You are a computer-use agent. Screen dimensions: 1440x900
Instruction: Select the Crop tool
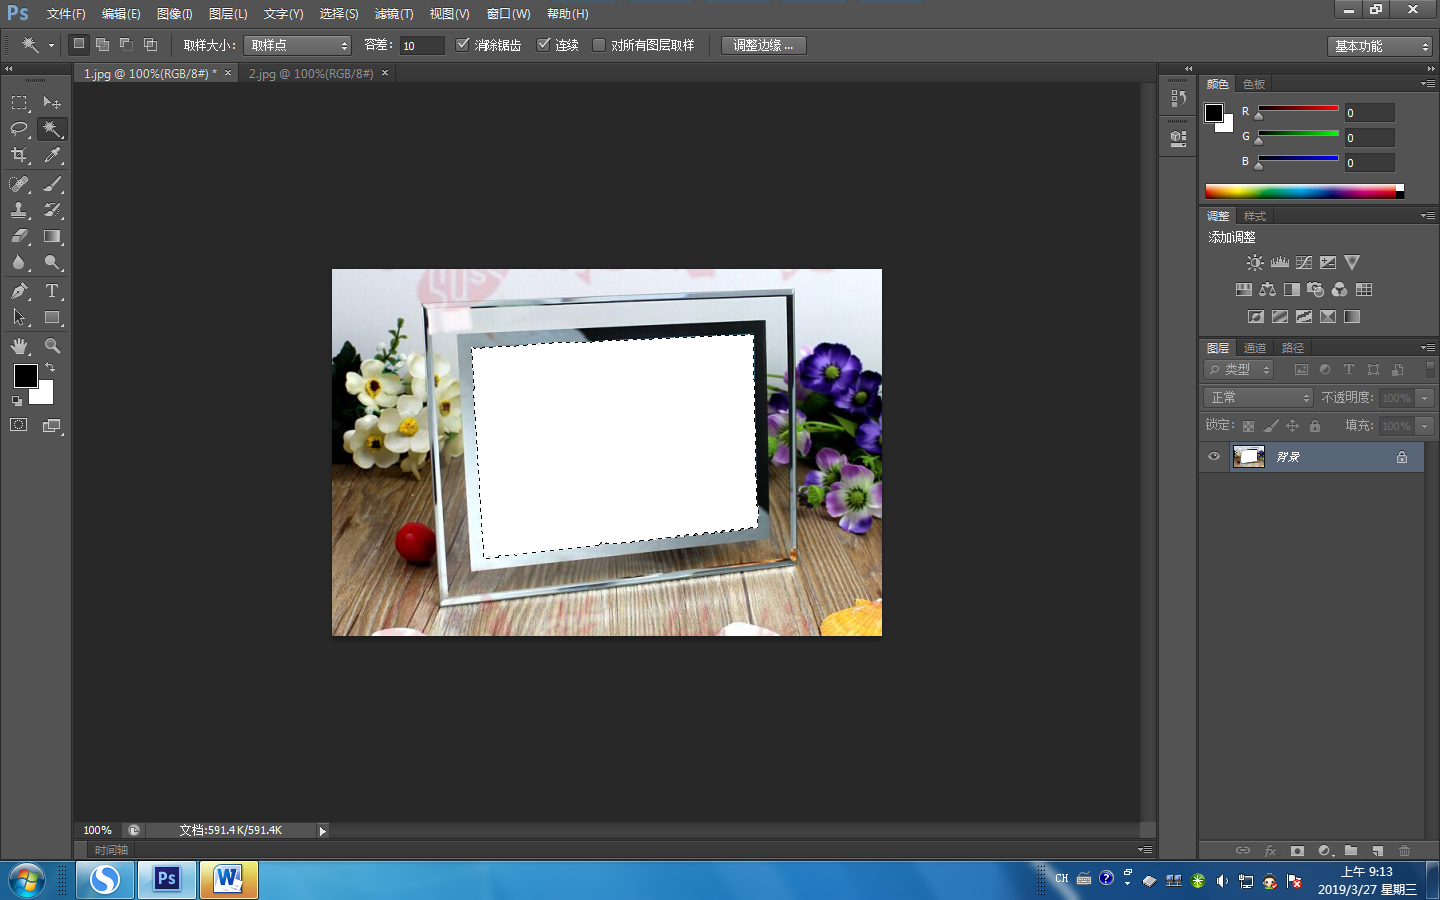pos(19,155)
